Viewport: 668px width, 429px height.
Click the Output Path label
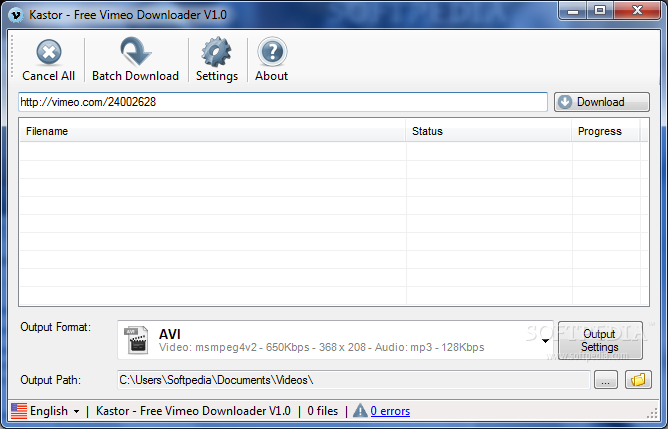click(50, 380)
